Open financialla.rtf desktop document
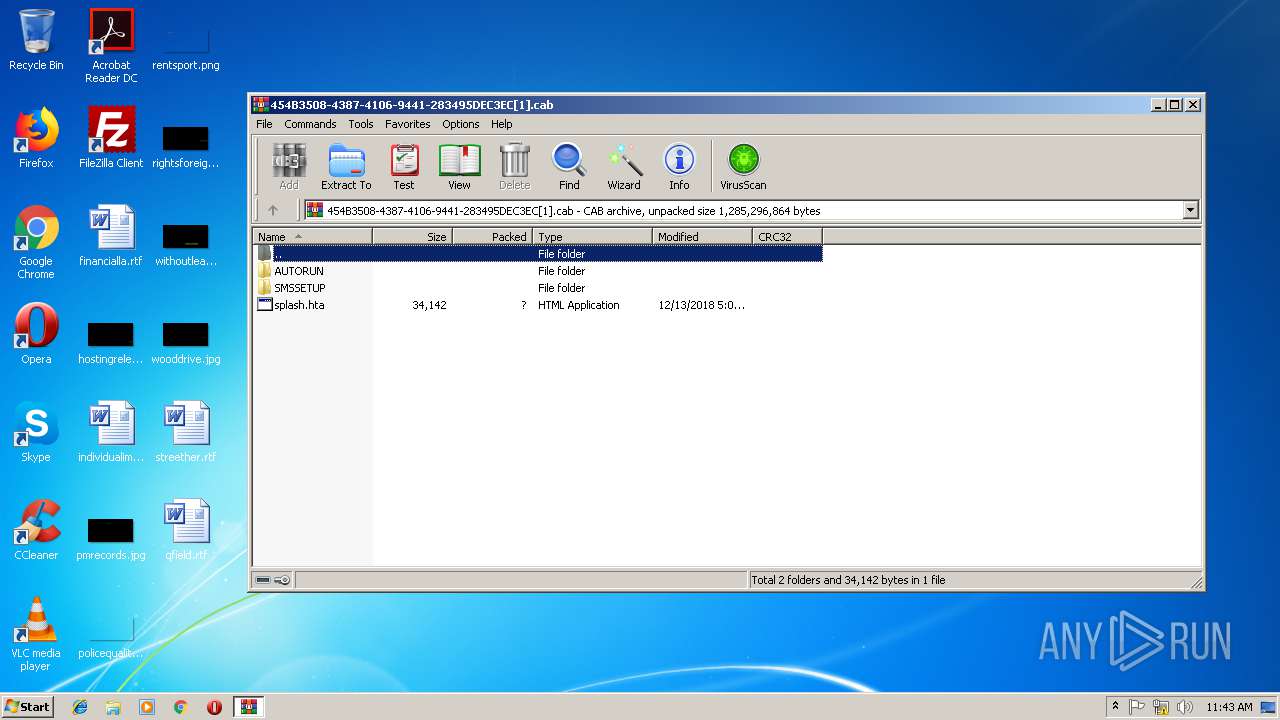The image size is (1280, 720). tap(111, 236)
